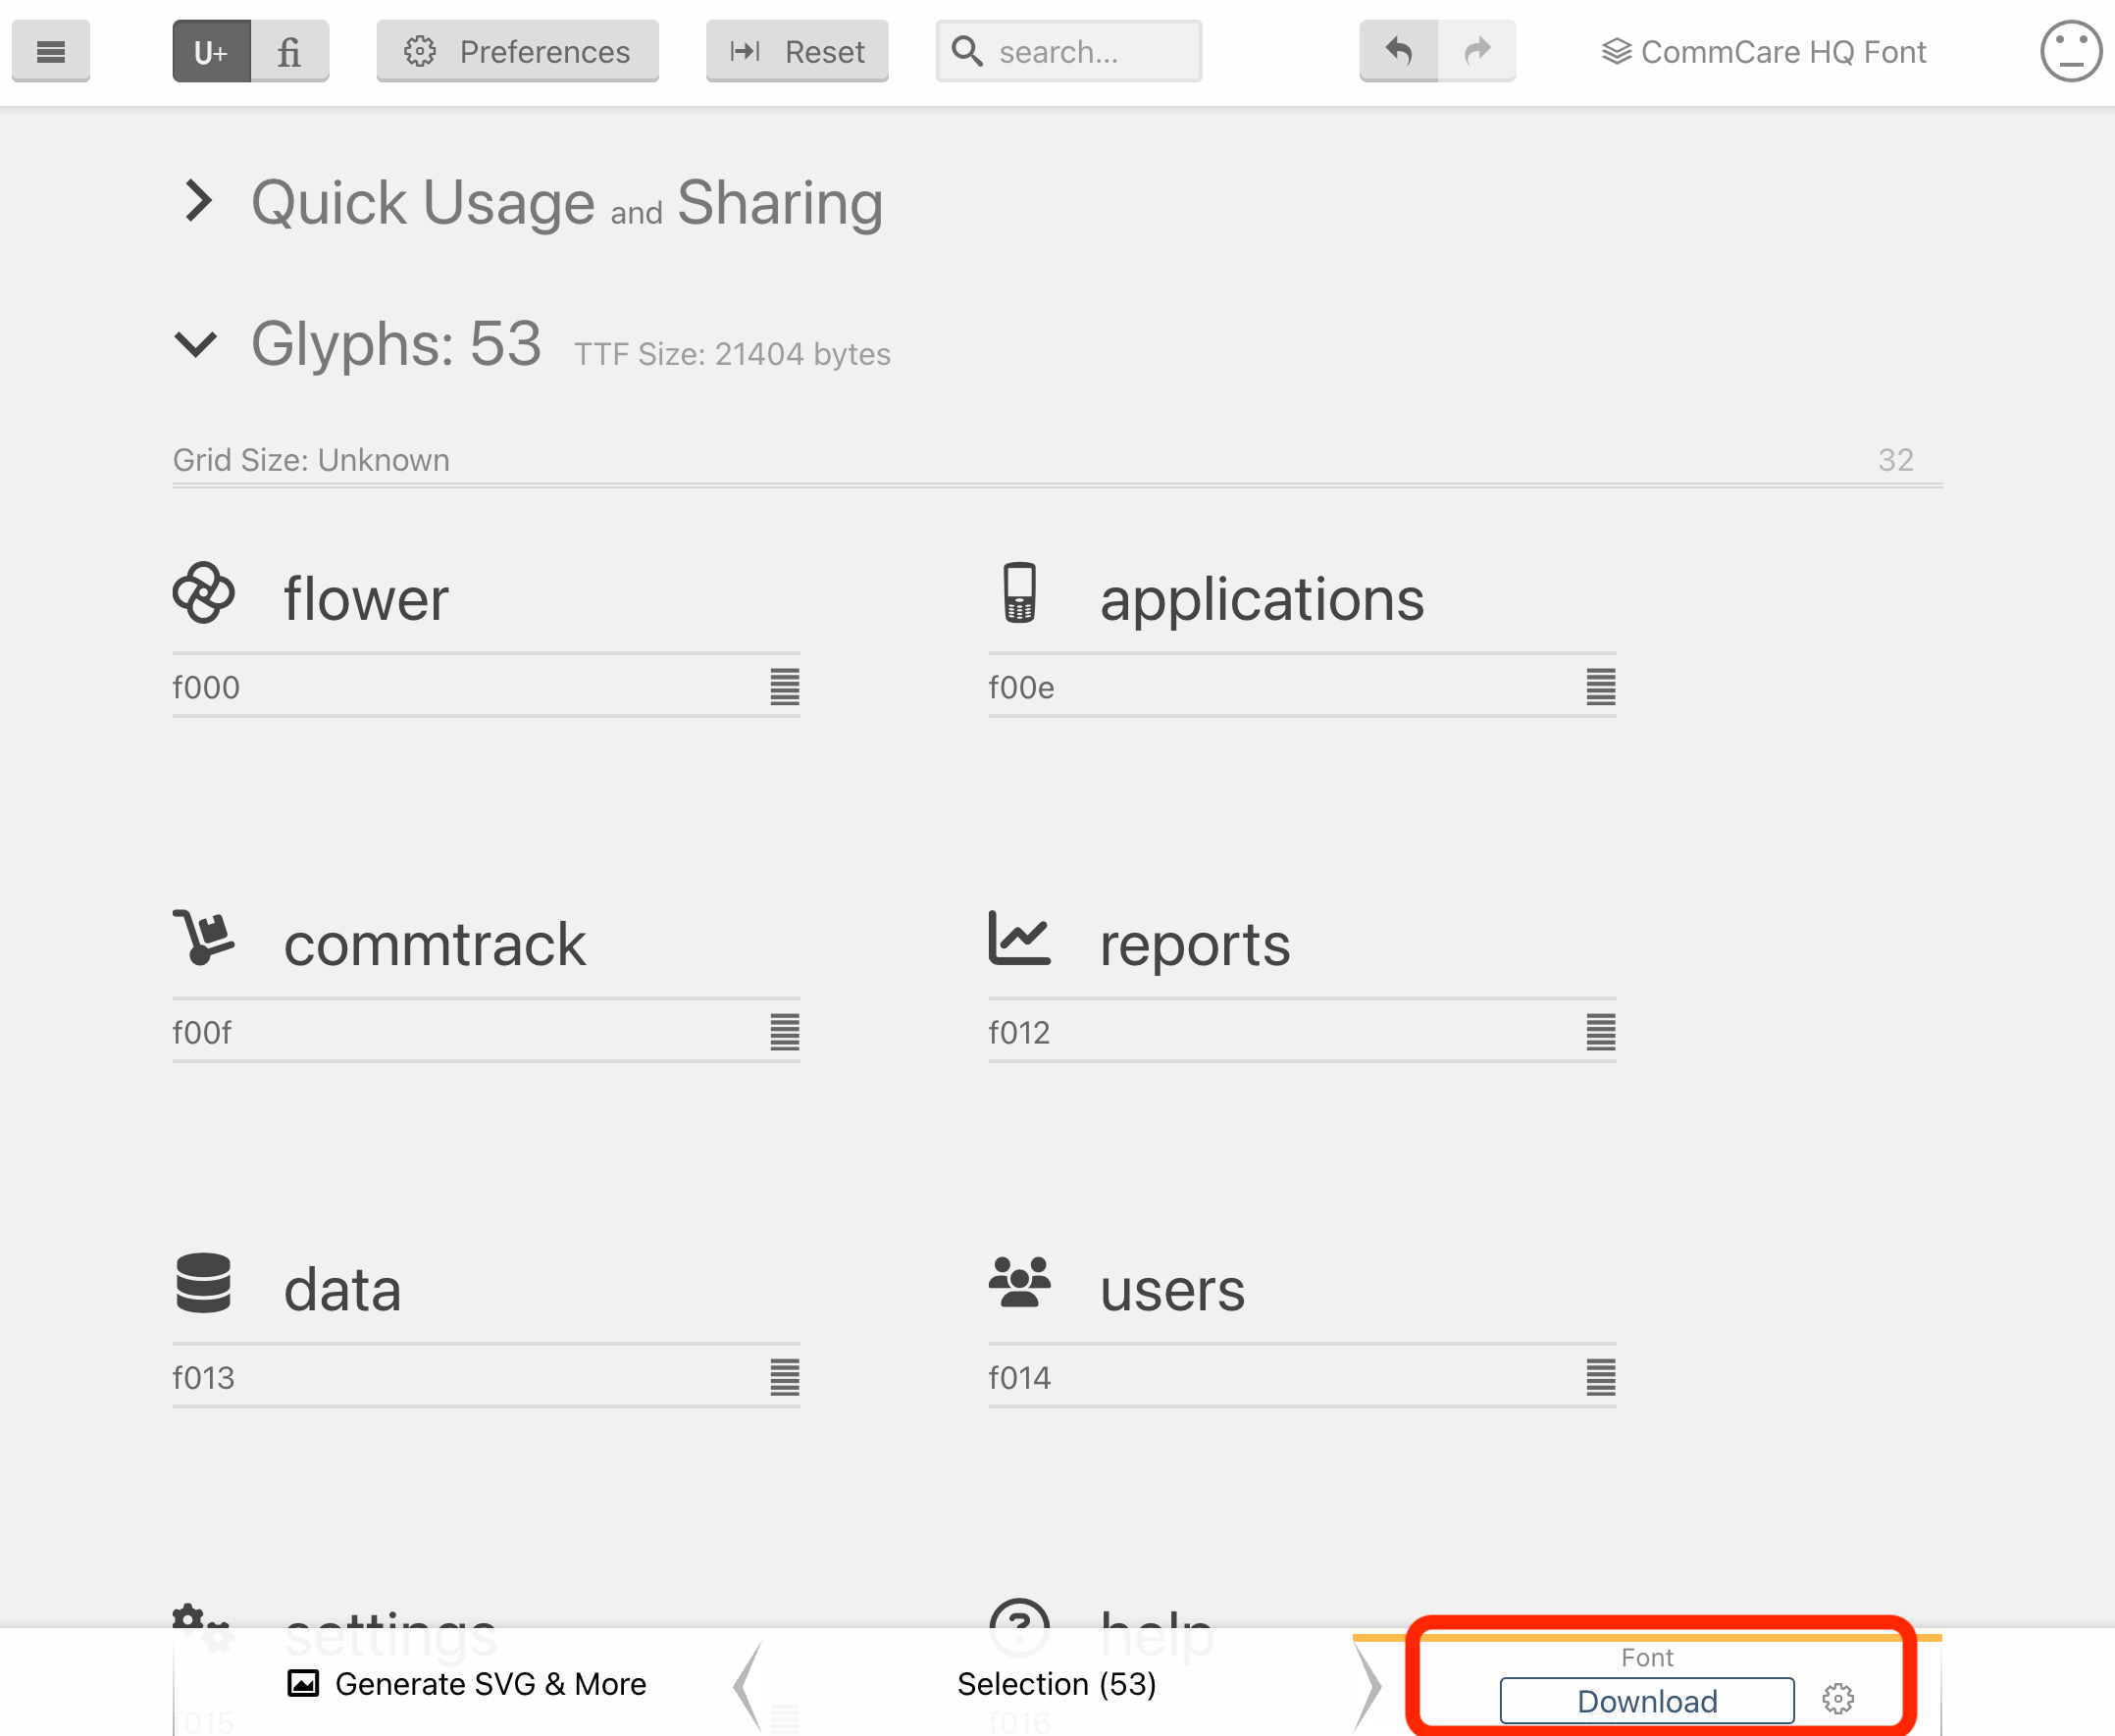Select the reports chart glyph
Viewport: 2115px width, 1736px height.
pos(1020,937)
